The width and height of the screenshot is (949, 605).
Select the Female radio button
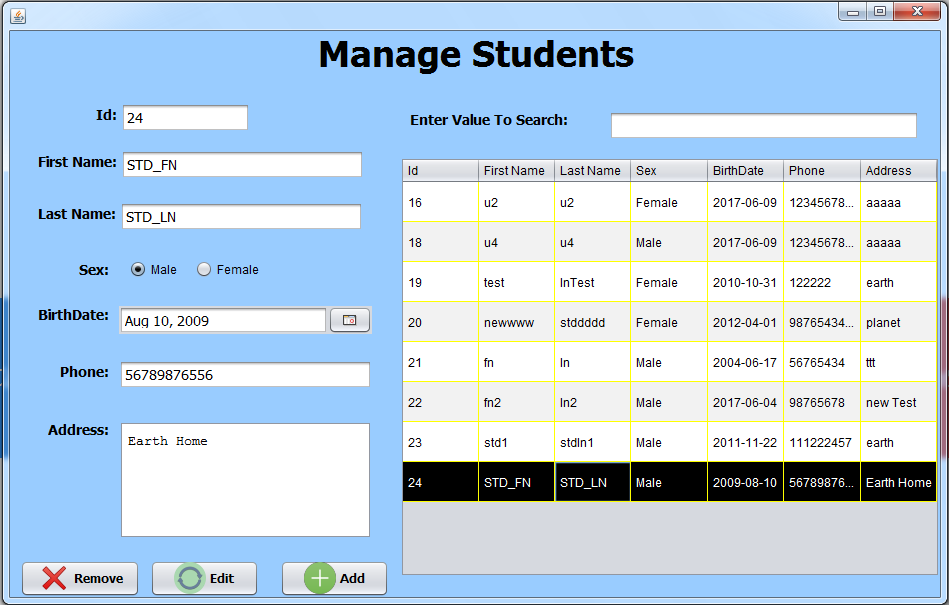pyautogui.click(x=204, y=269)
